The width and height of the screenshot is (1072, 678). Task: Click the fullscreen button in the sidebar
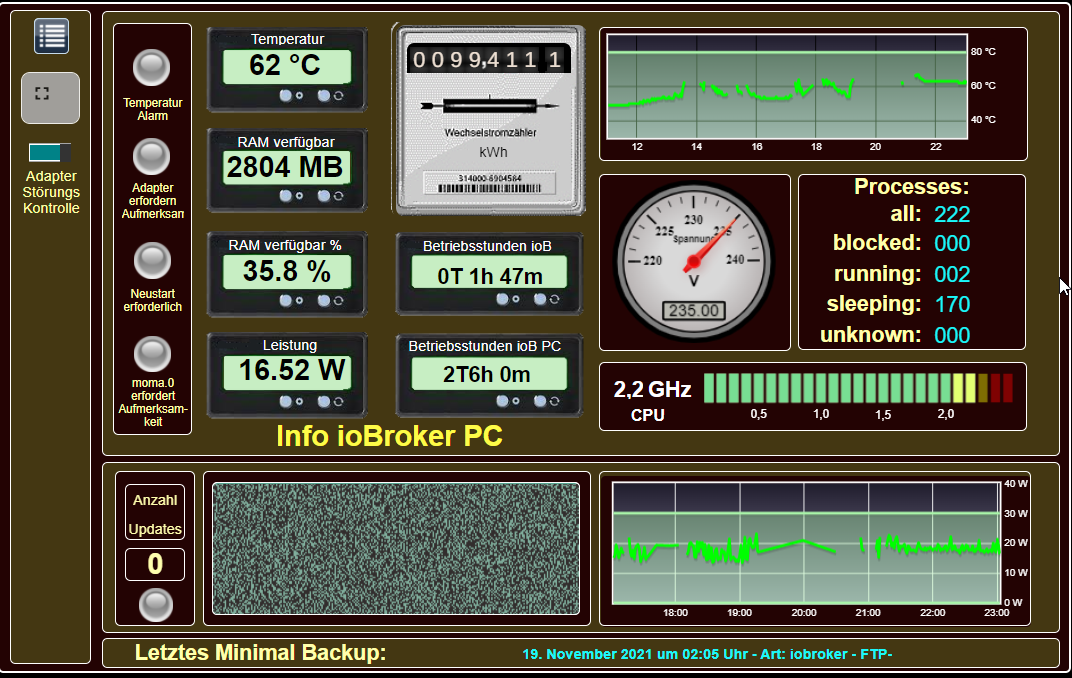click(x=50, y=97)
